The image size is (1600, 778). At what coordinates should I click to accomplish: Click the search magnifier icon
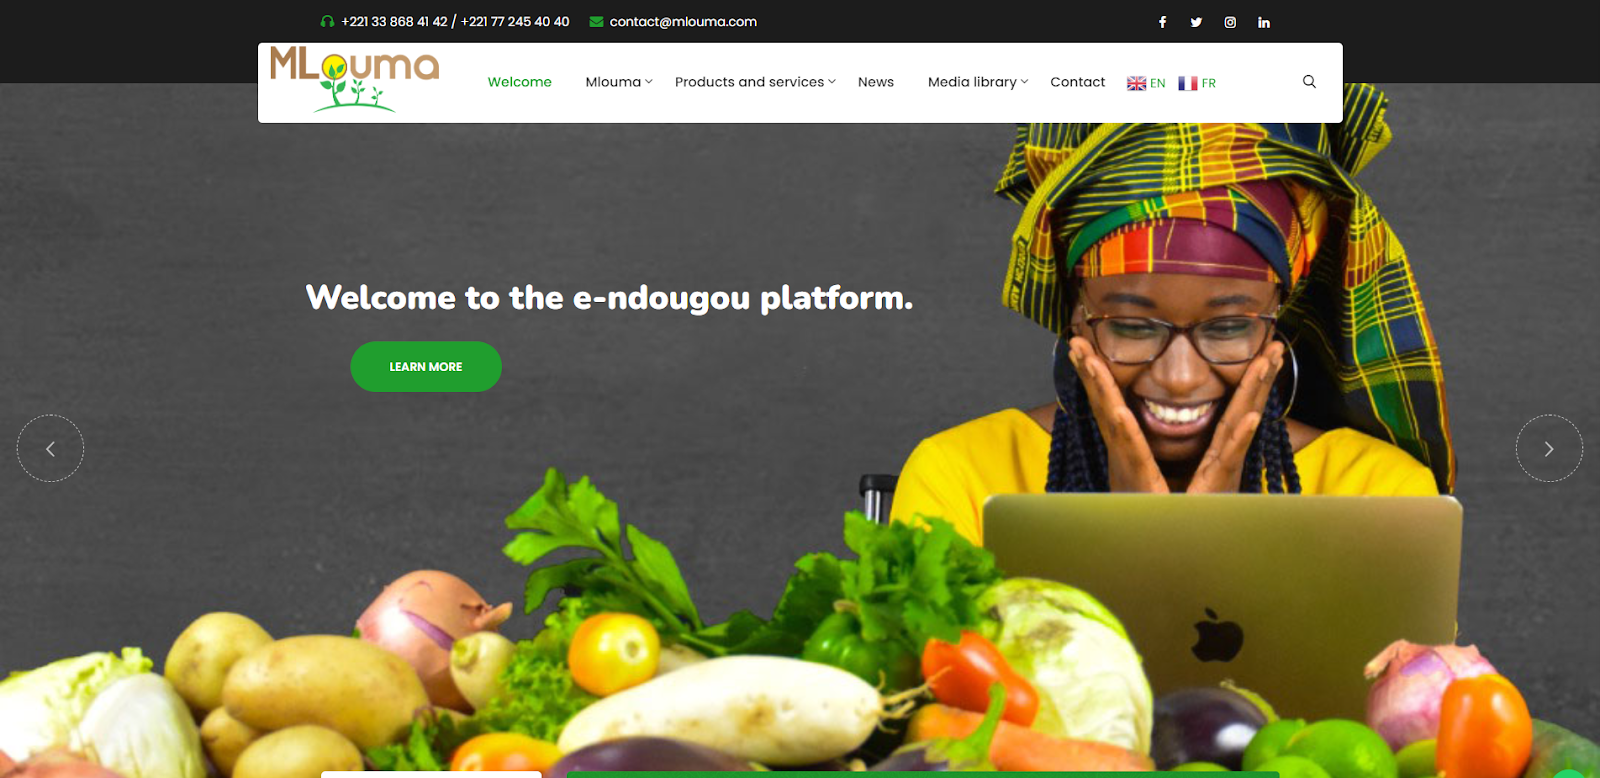coord(1309,82)
